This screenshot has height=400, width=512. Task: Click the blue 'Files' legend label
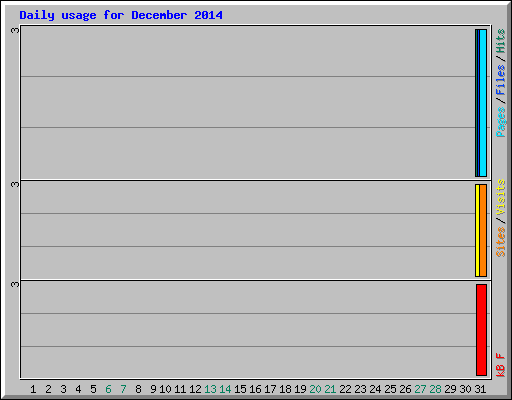501,79
